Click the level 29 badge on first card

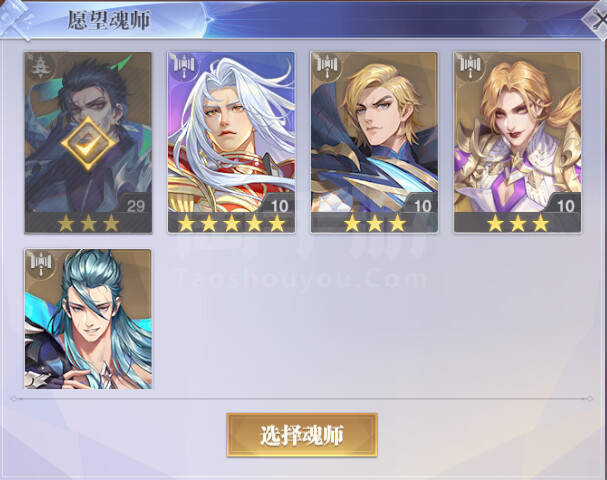[135, 205]
